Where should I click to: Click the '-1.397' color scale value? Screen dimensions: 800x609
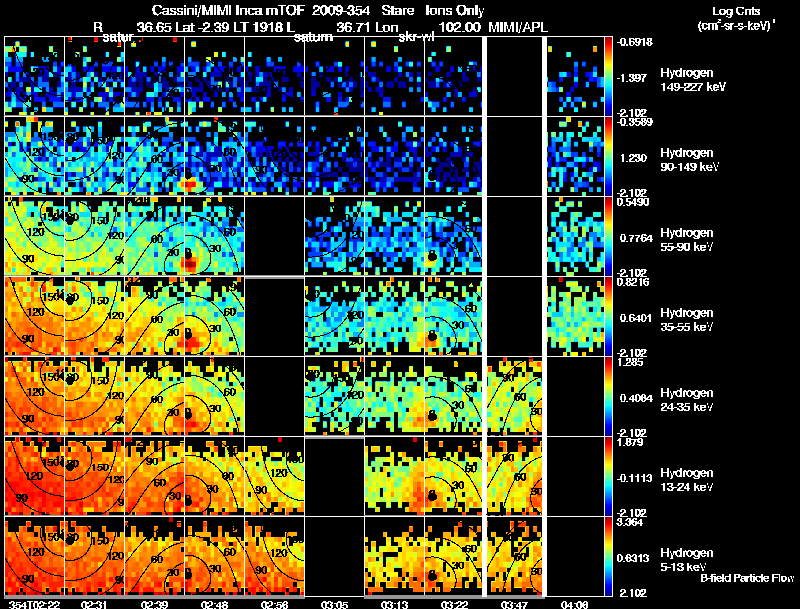633,78
